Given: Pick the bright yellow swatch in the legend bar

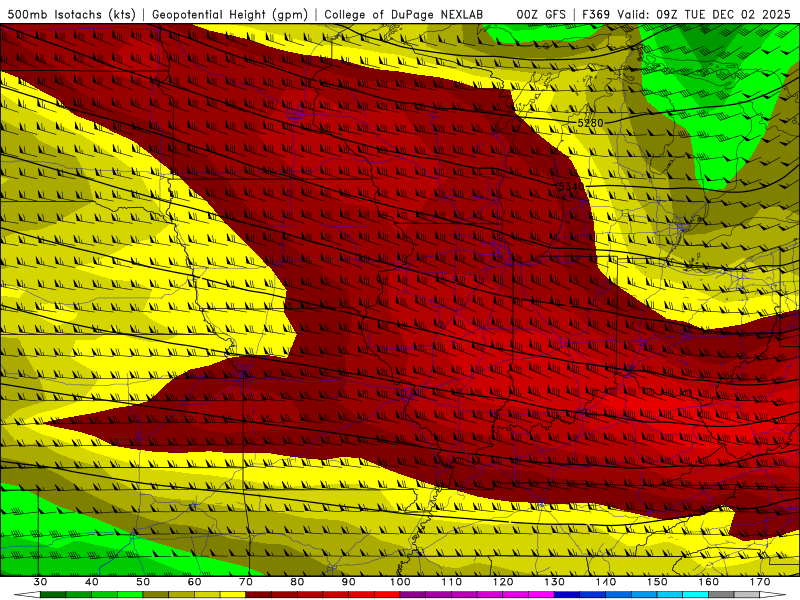Looking at the screenshot, I should click(x=233, y=595).
